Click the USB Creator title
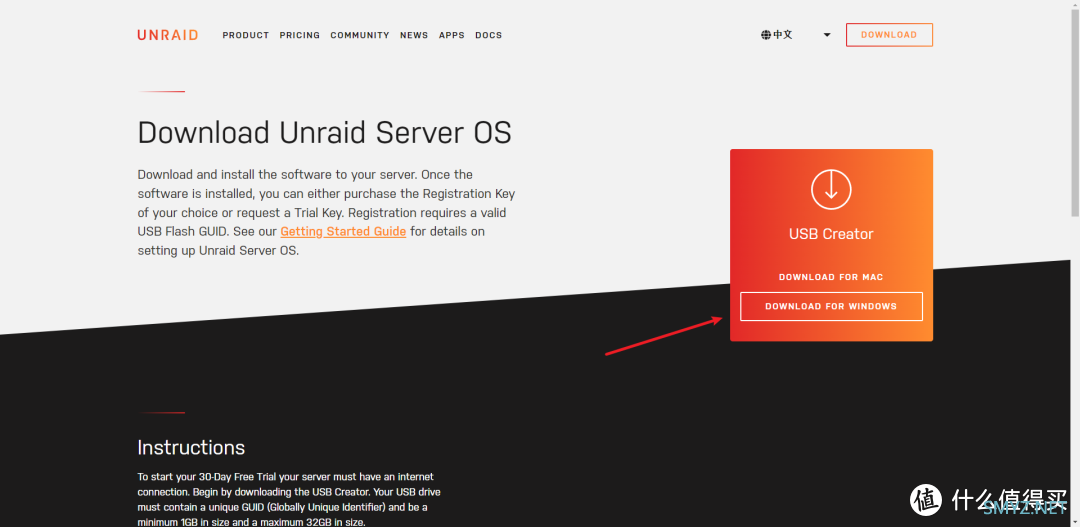The height and width of the screenshot is (527, 1080). click(831, 234)
